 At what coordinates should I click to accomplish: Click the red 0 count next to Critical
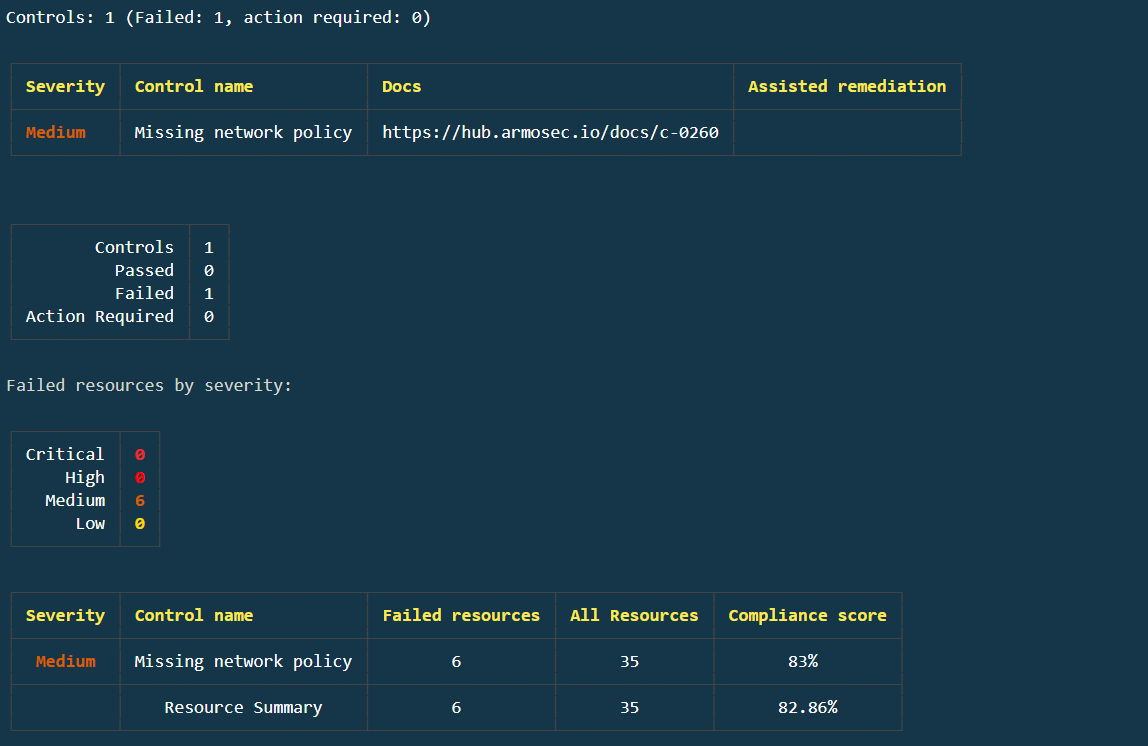pos(140,455)
